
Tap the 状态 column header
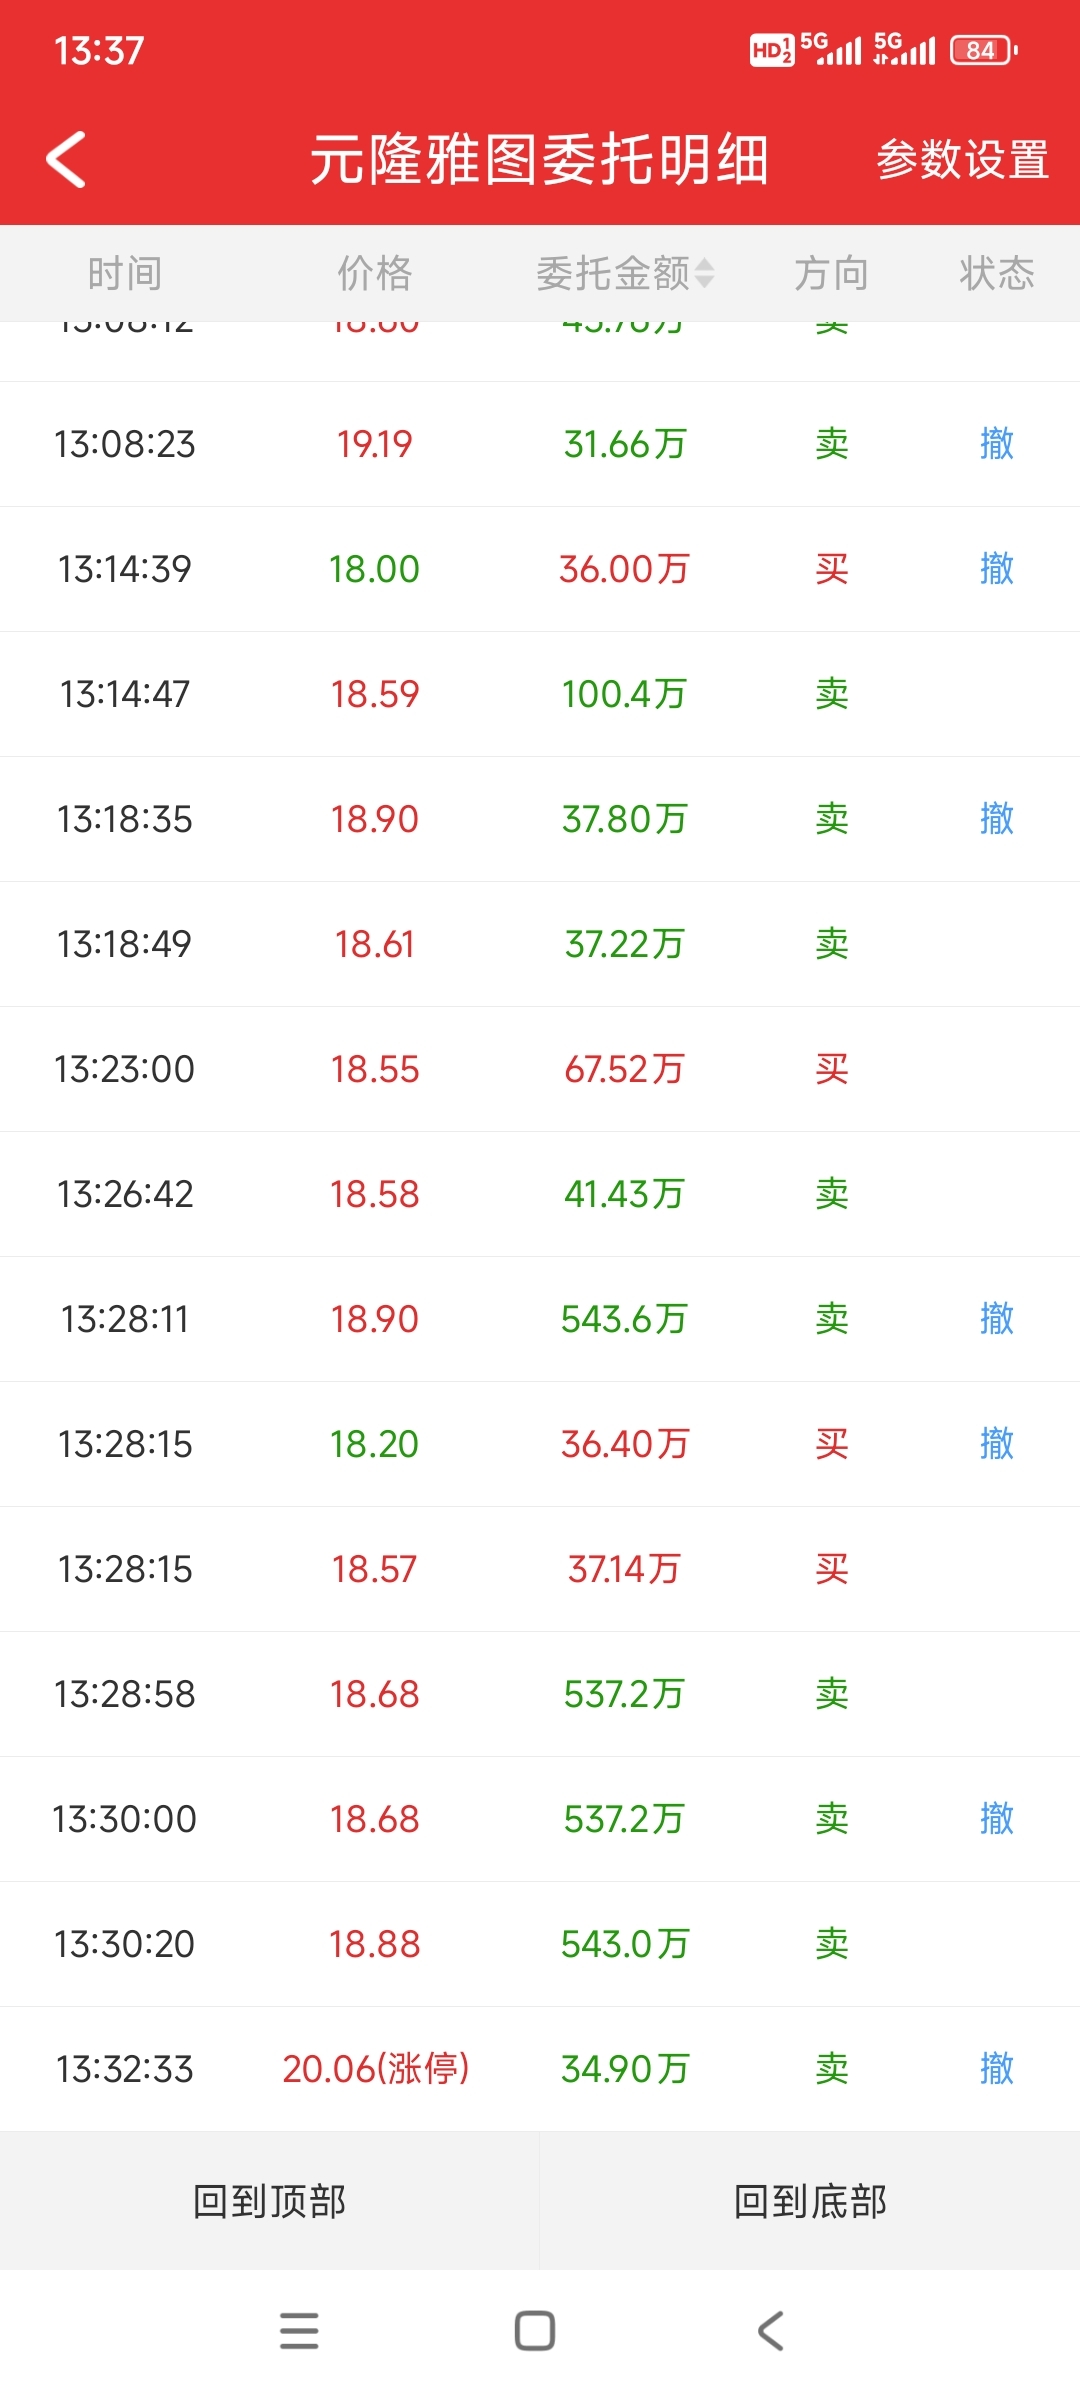point(997,273)
